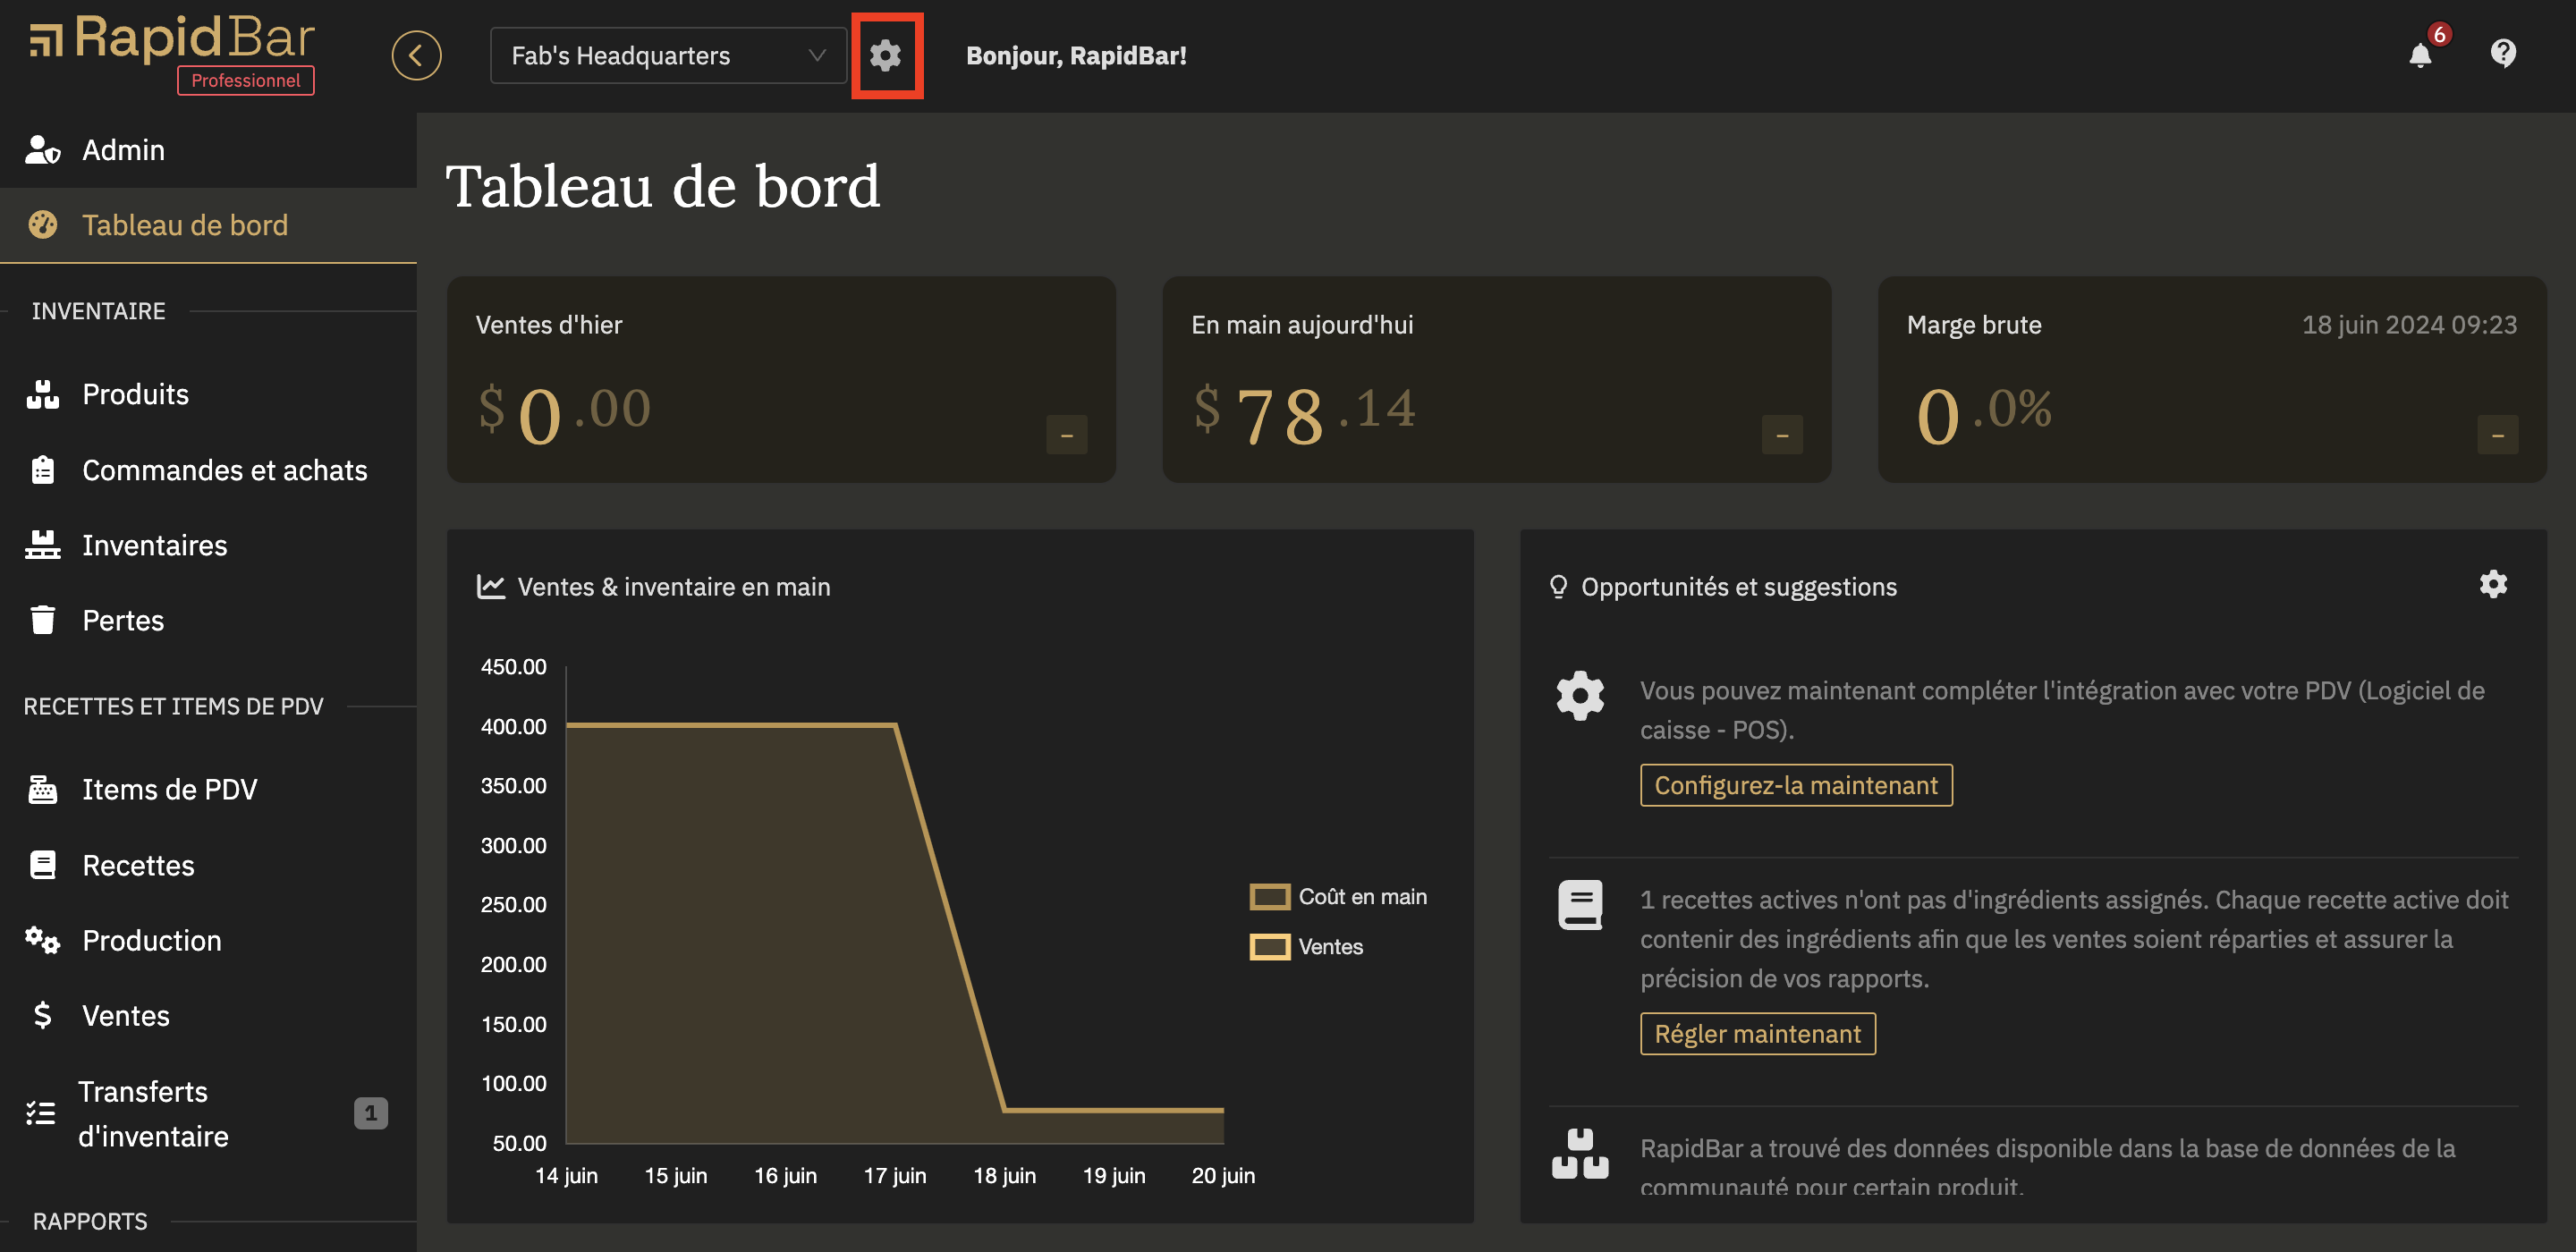2576x1252 pixels.
Task: Click the RAPPORTS section header
Action: (x=90, y=1221)
